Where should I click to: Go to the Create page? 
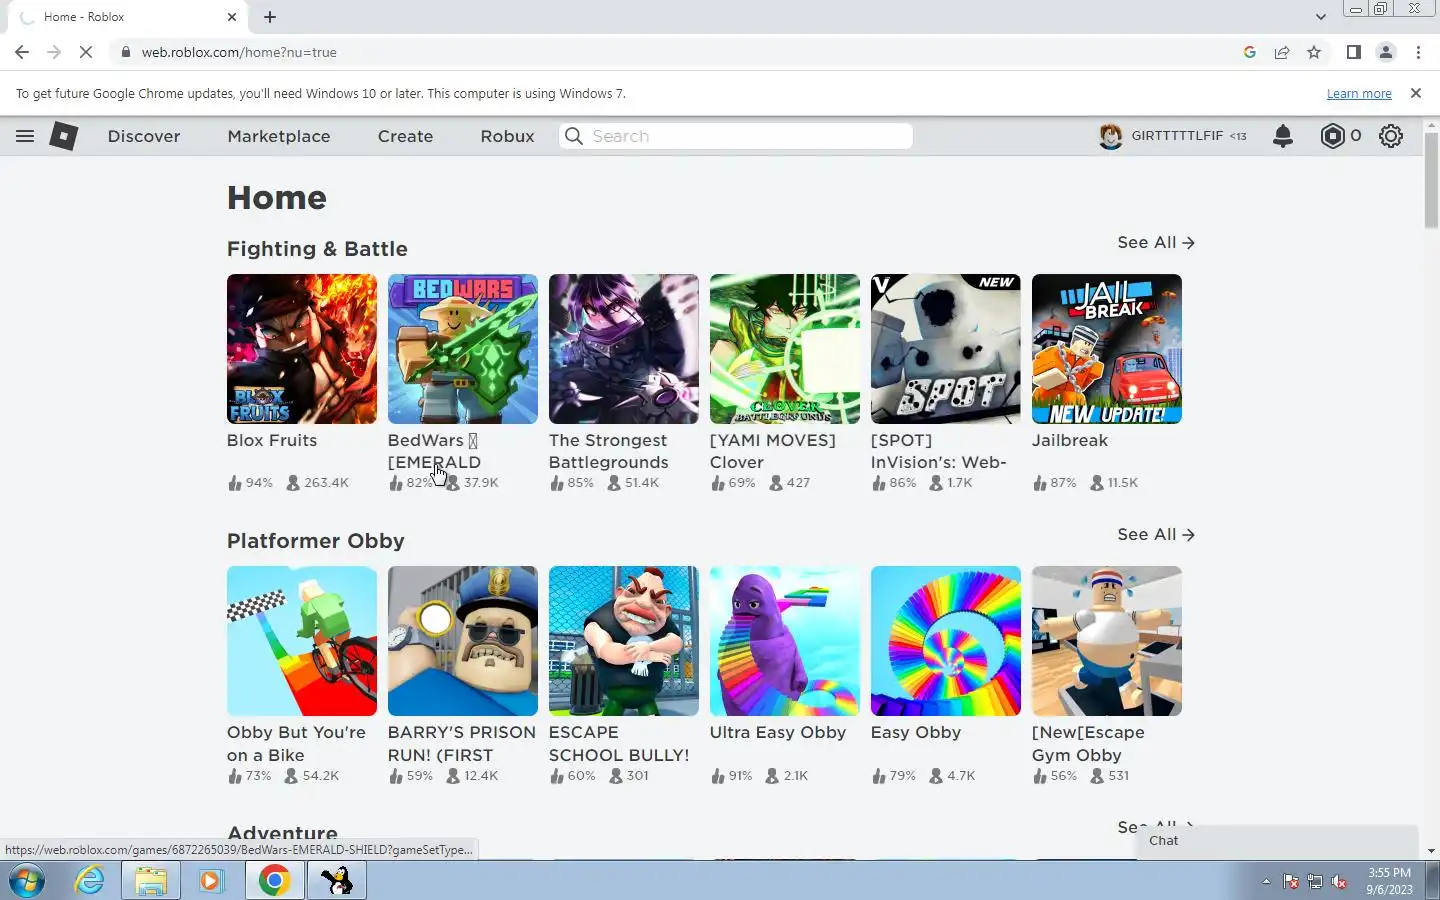tap(405, 136)
